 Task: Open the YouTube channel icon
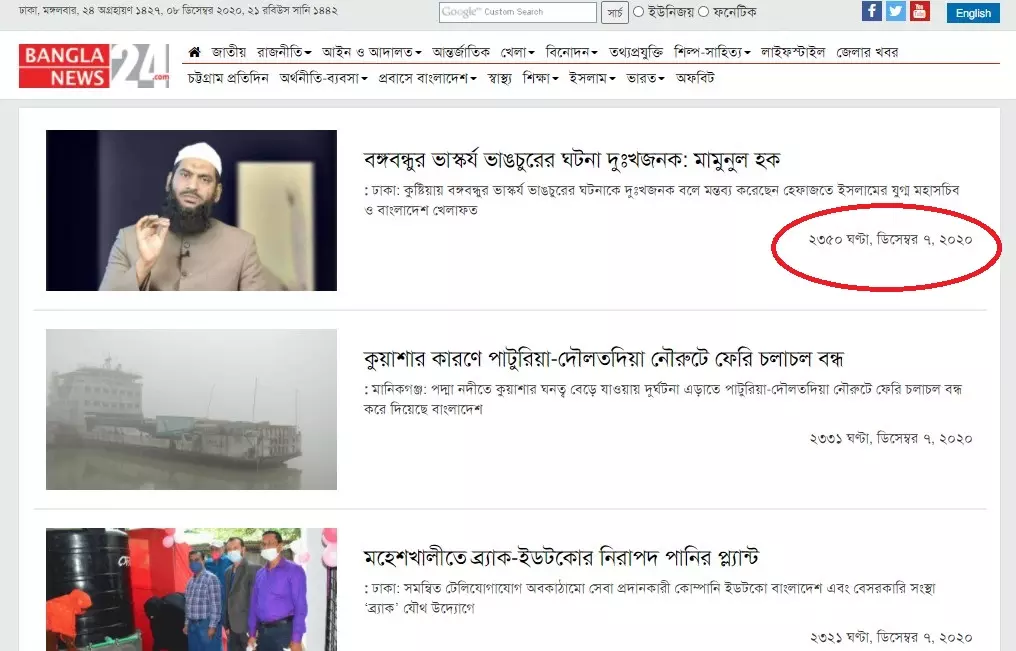pyautogui.click(x=919, y=11)
